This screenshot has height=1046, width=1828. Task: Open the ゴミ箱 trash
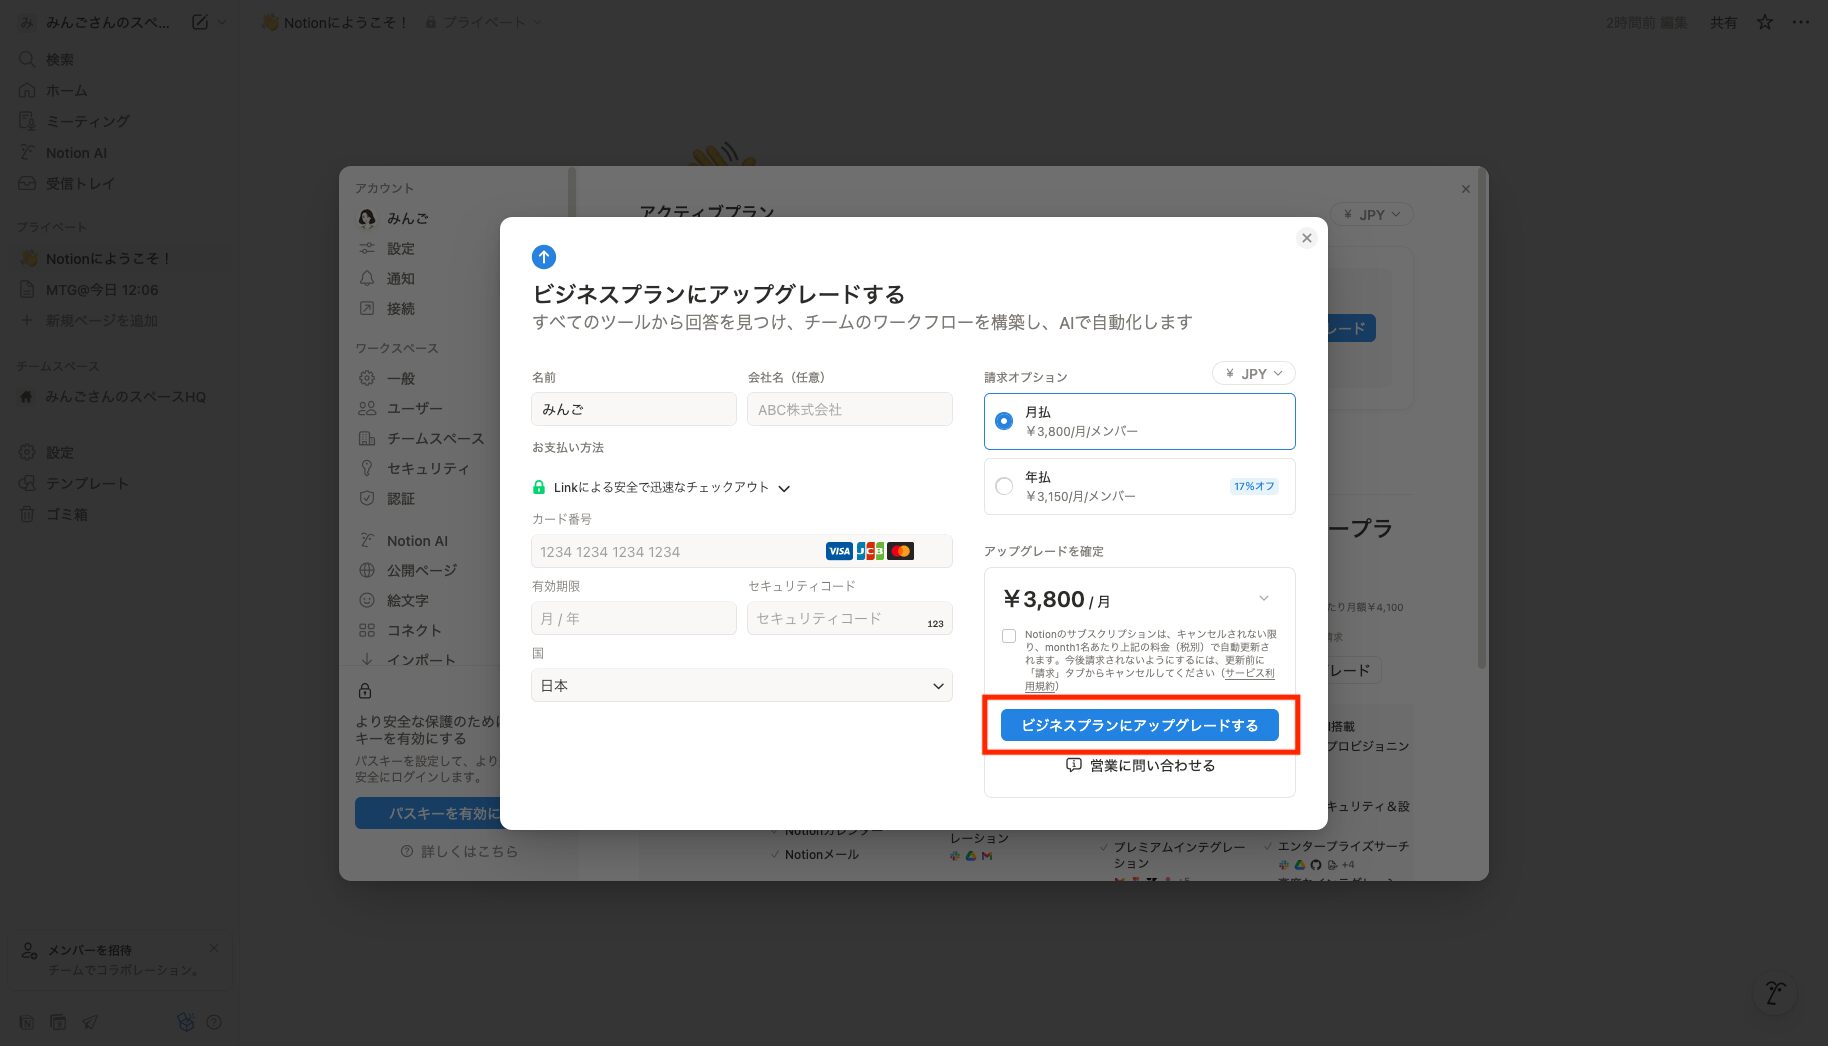point(67,514)
